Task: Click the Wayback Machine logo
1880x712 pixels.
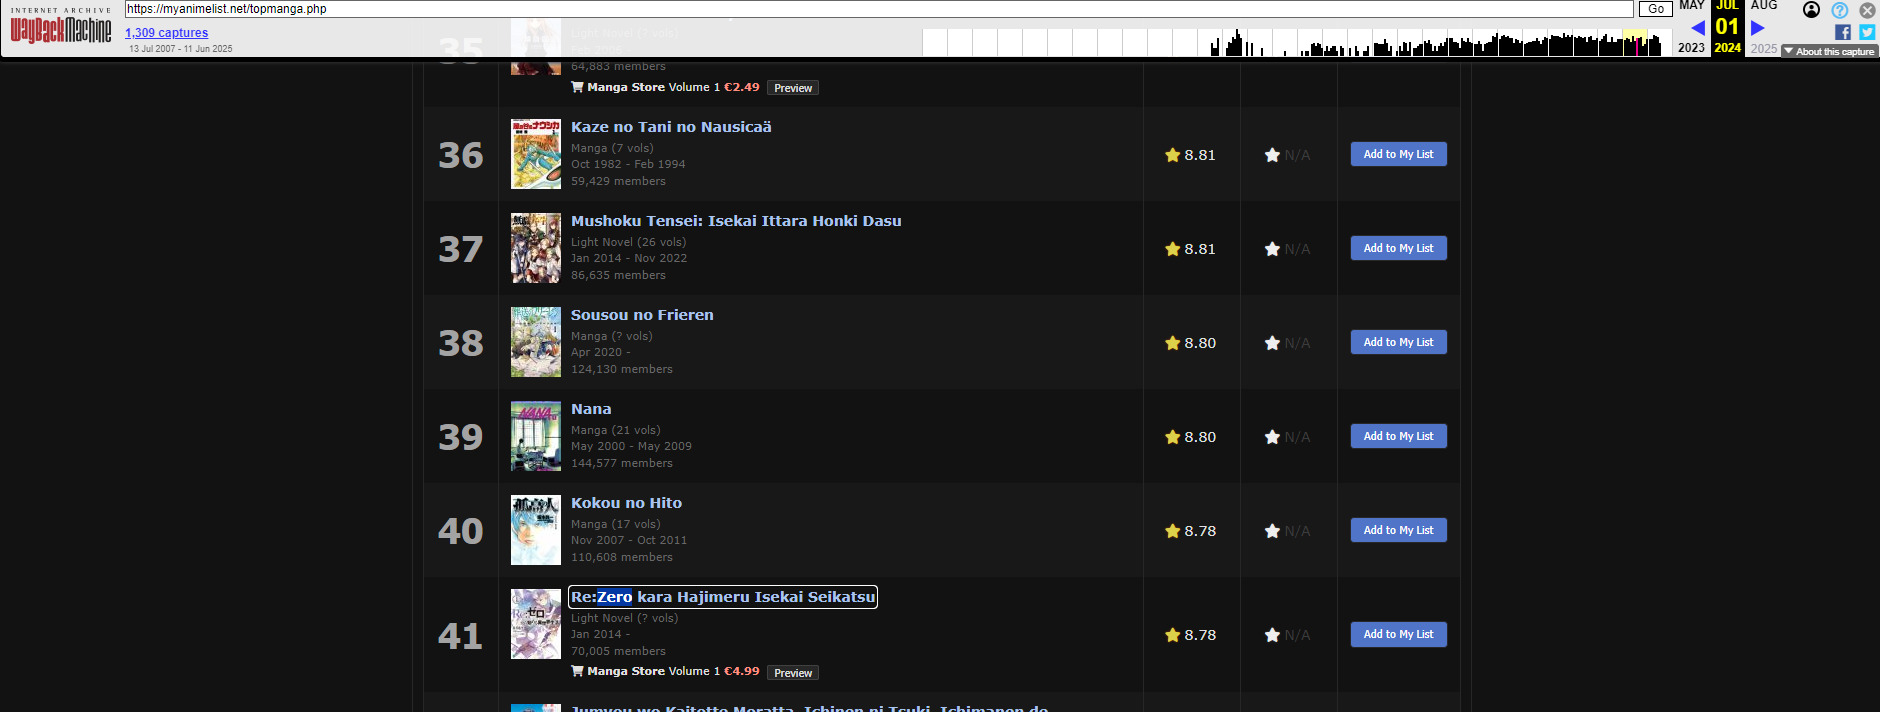Action: (x=61, y=29)
